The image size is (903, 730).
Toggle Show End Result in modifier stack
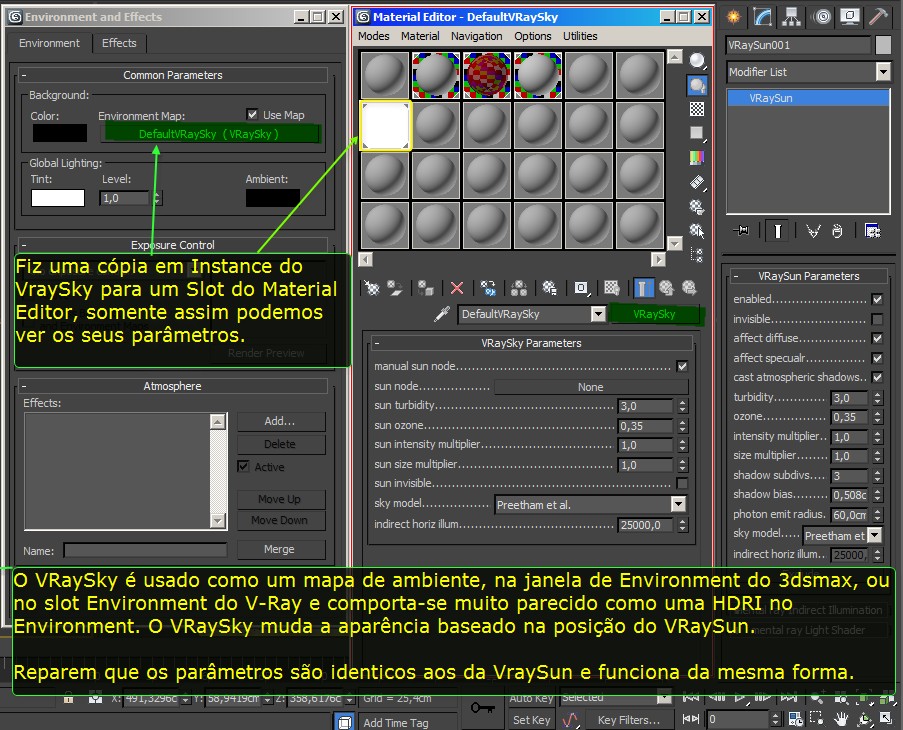[777, 231]
